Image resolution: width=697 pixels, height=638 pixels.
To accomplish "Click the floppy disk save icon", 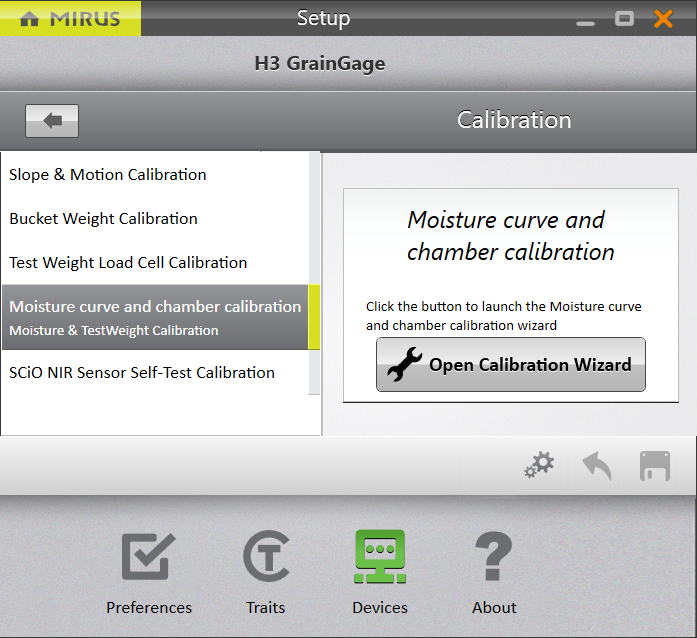I will 654,466.
